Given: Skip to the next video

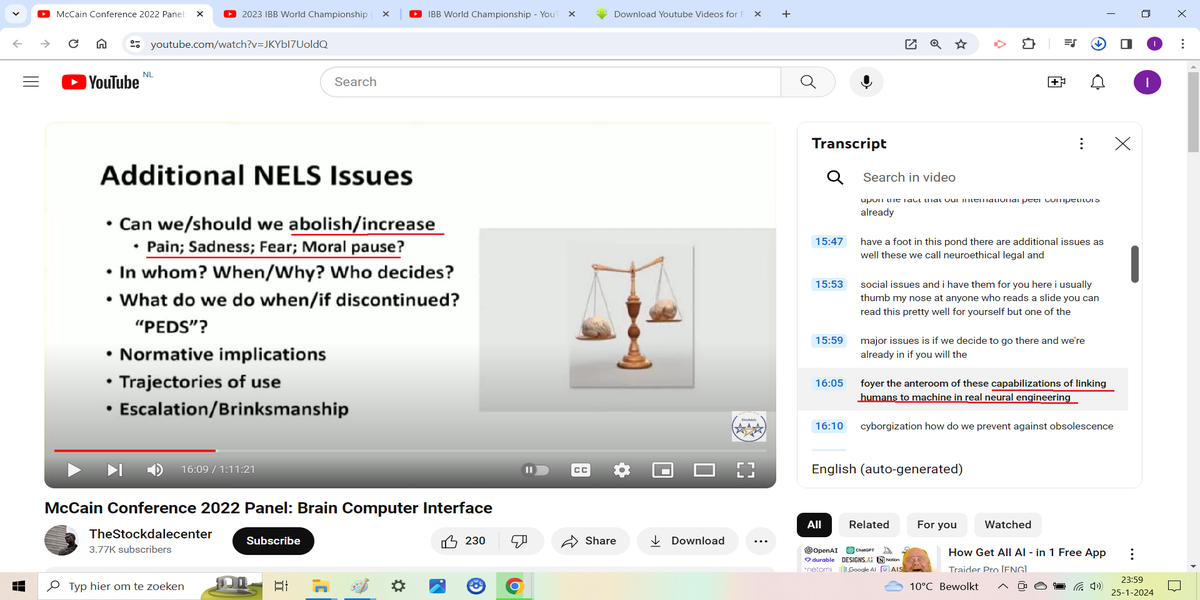Looking at the screenshot, I should [114, 470].
